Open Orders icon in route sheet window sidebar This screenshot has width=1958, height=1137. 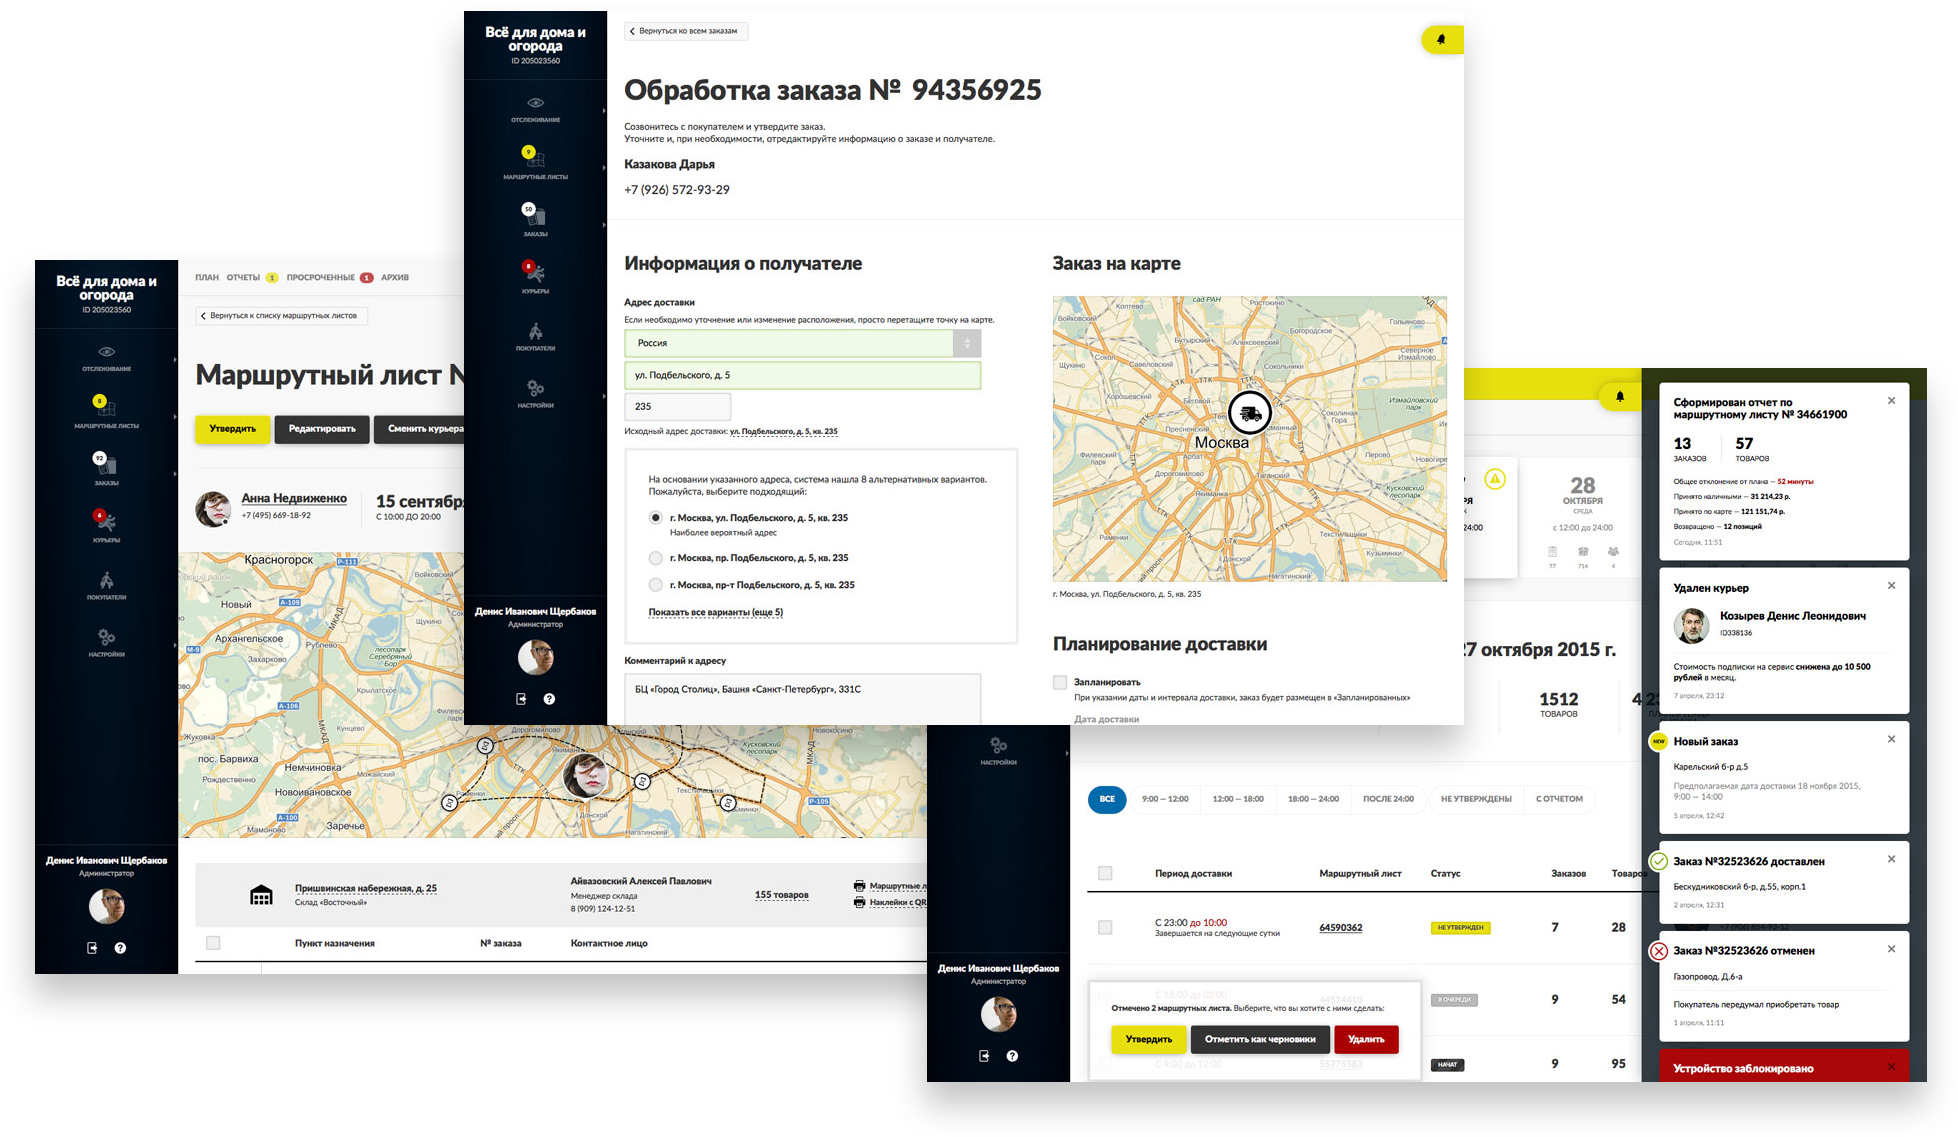click(104, 463)
